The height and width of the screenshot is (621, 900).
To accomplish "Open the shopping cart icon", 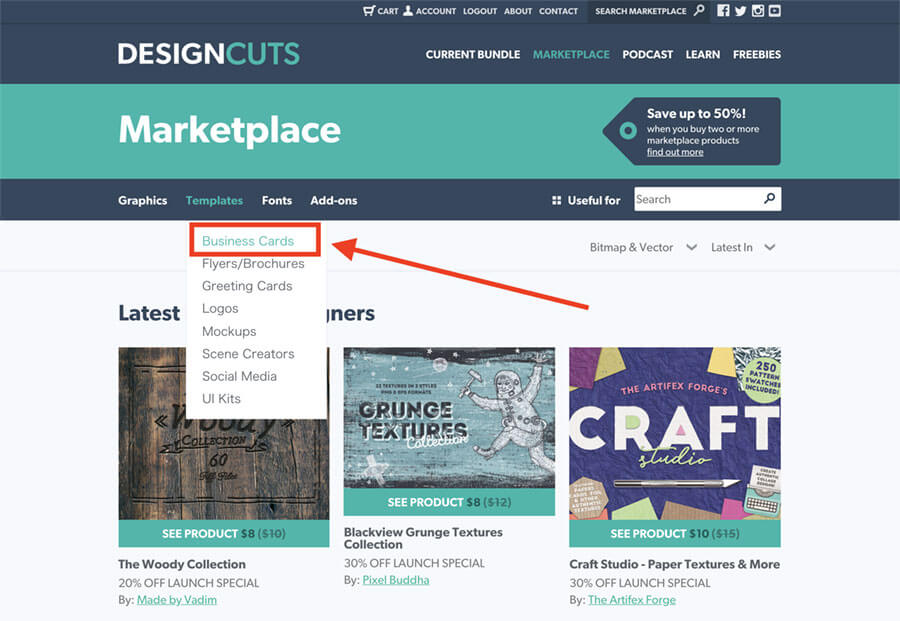I will tap(368, 11).
